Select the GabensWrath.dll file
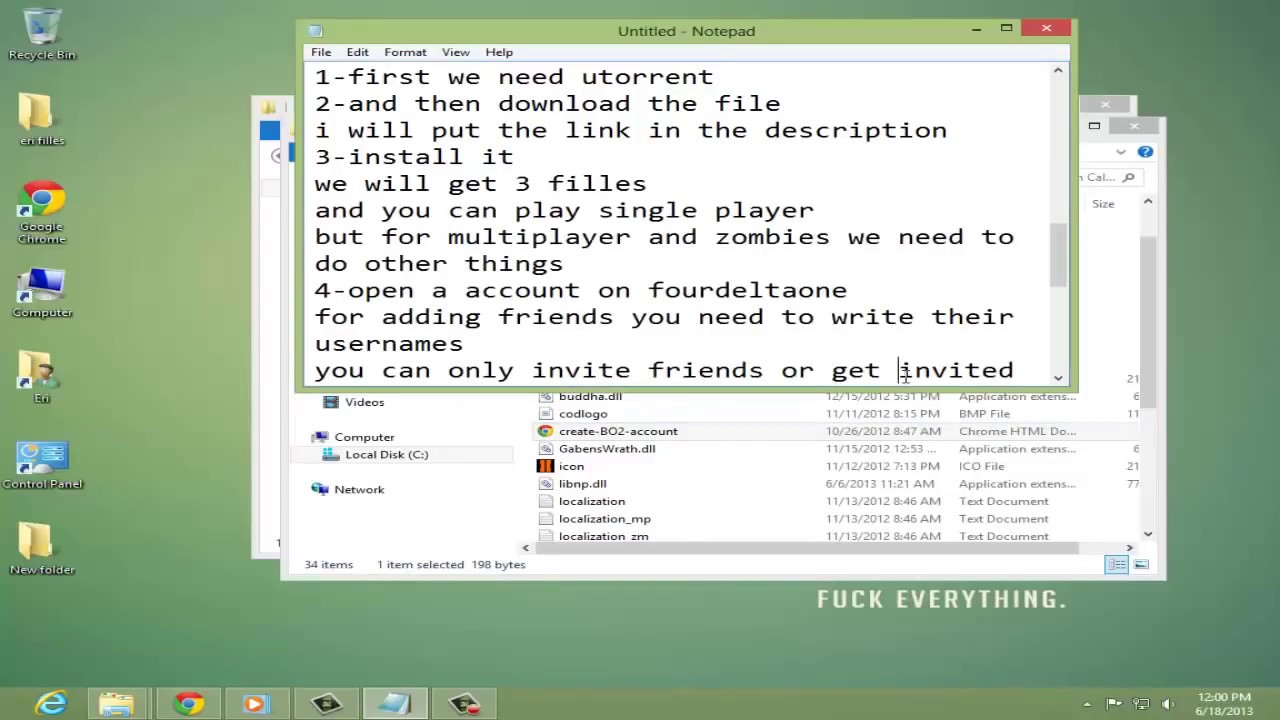 coord(607,449)
